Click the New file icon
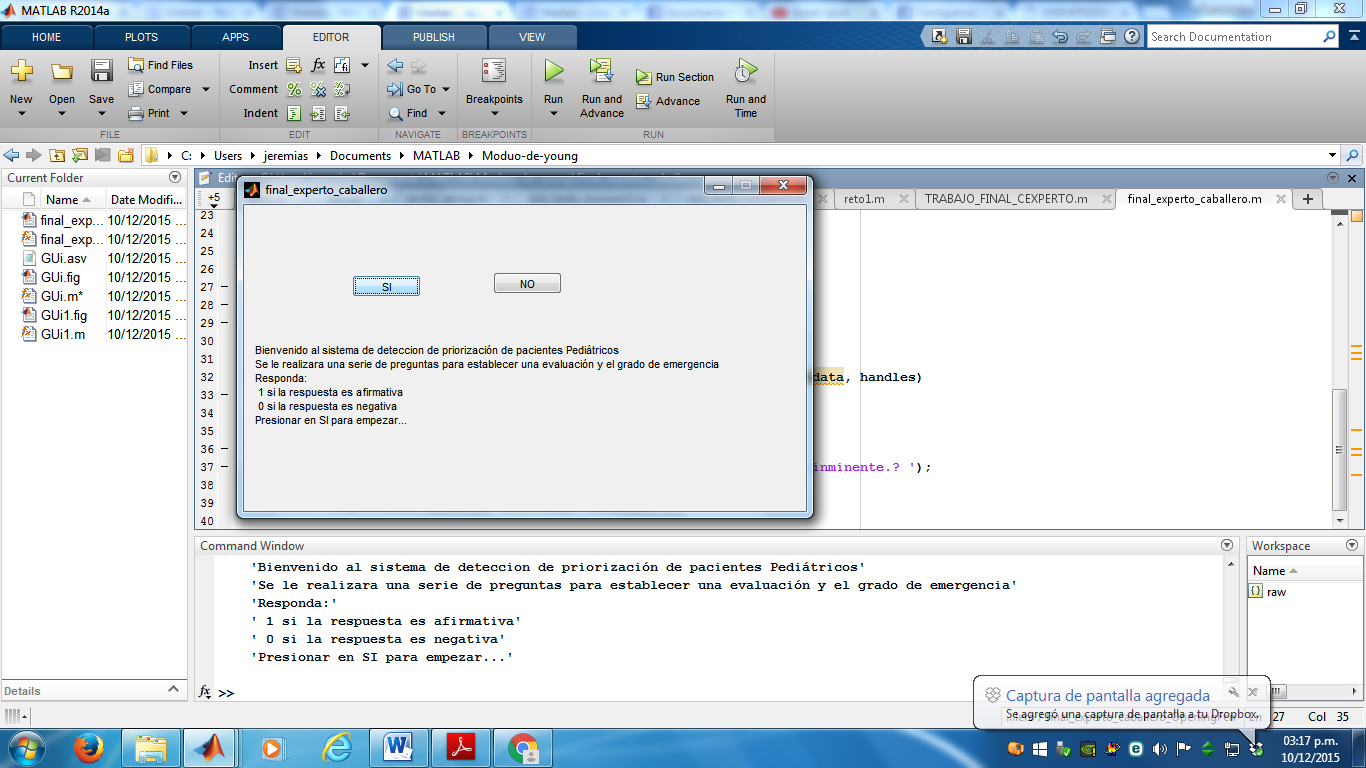Viewport: 1366px width, 768px height. coord(21,71)
